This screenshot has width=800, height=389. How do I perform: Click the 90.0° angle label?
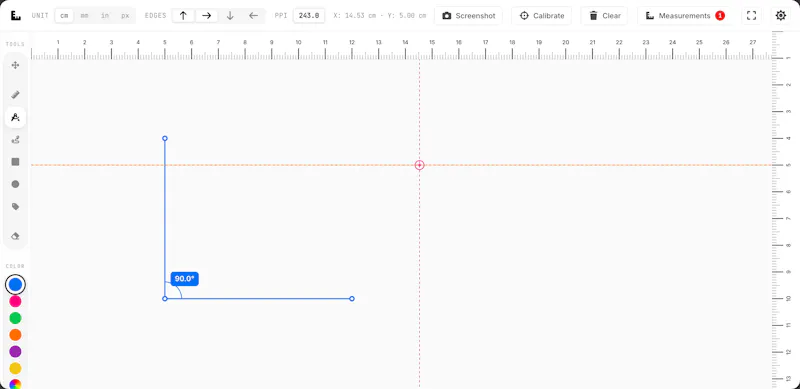pos(184,279)
